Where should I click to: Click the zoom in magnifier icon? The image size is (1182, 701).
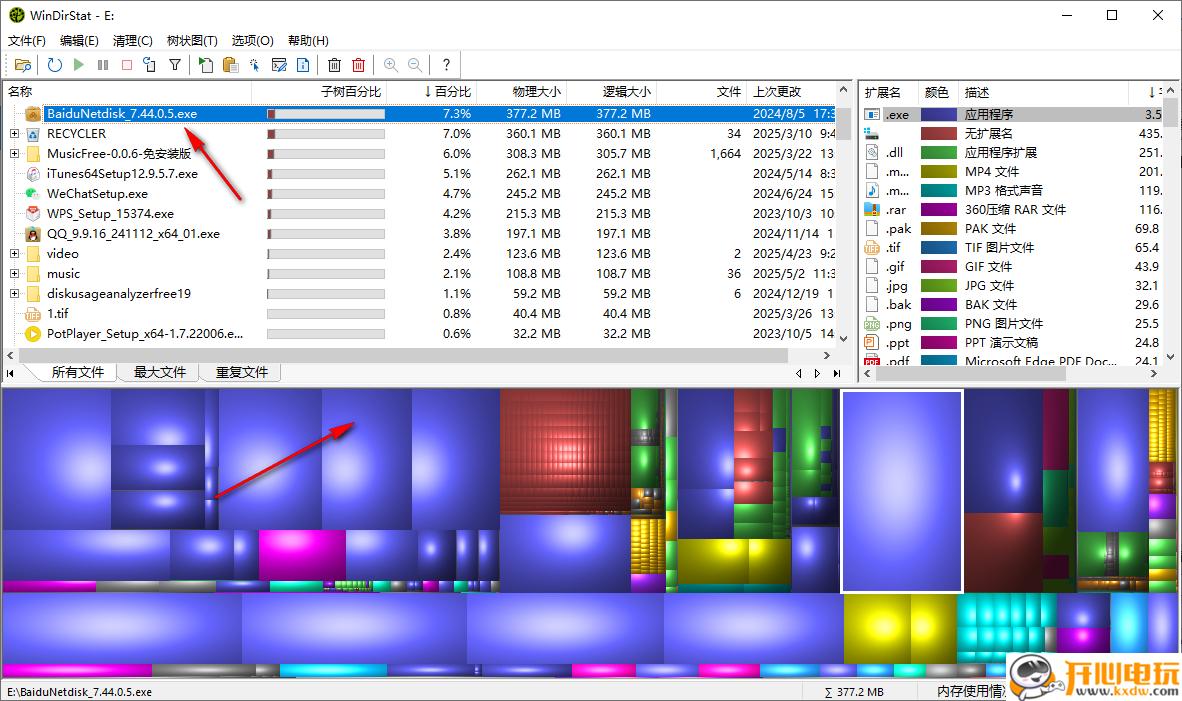click(x=390, y=65)
